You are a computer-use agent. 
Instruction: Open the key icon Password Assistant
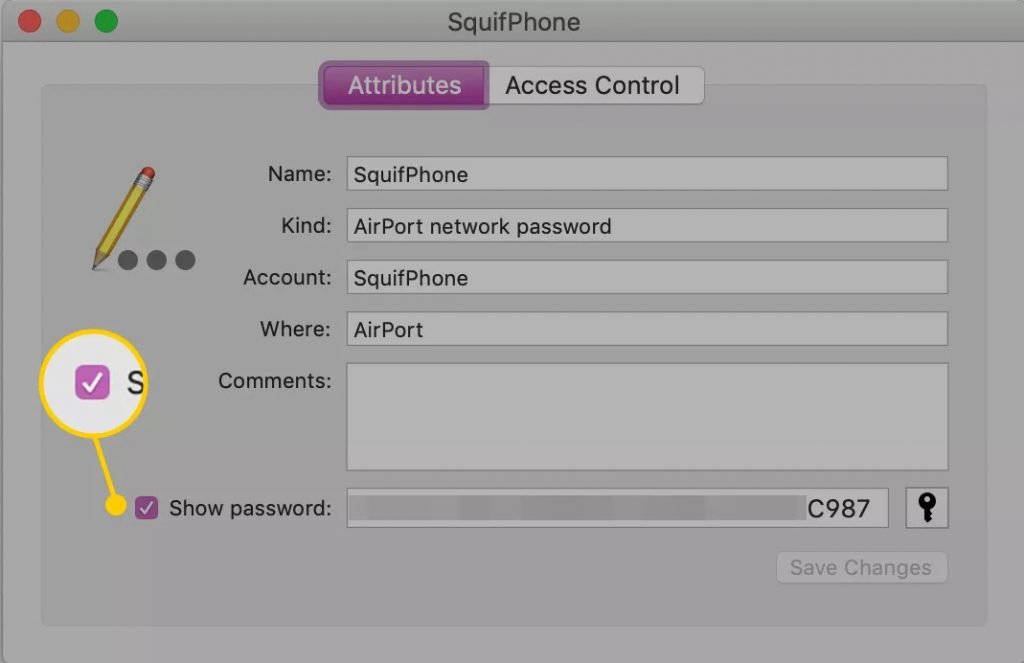tap(926, 508)
